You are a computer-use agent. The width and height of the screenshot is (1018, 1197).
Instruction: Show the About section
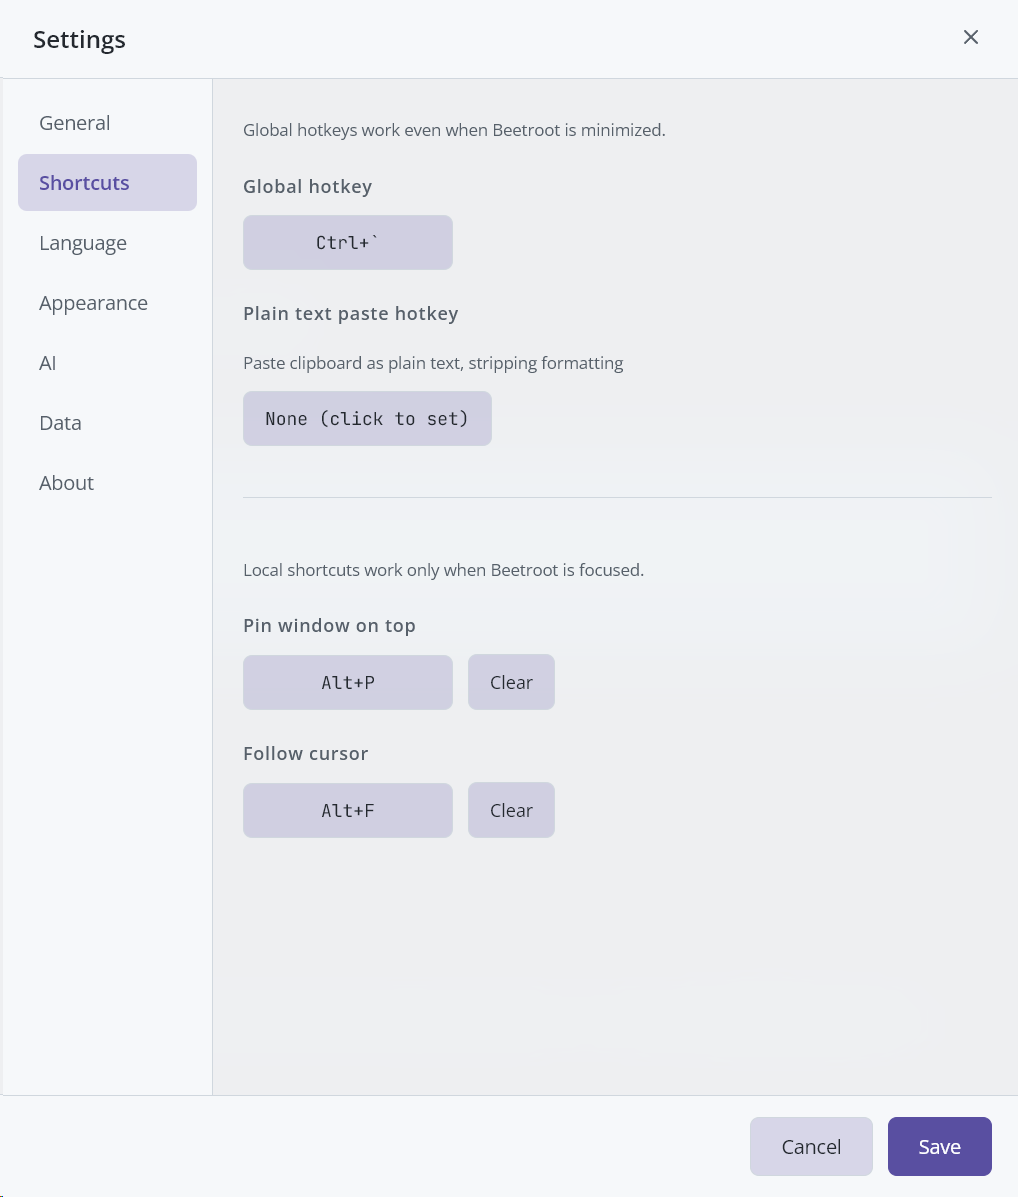(x=66, y=483)
